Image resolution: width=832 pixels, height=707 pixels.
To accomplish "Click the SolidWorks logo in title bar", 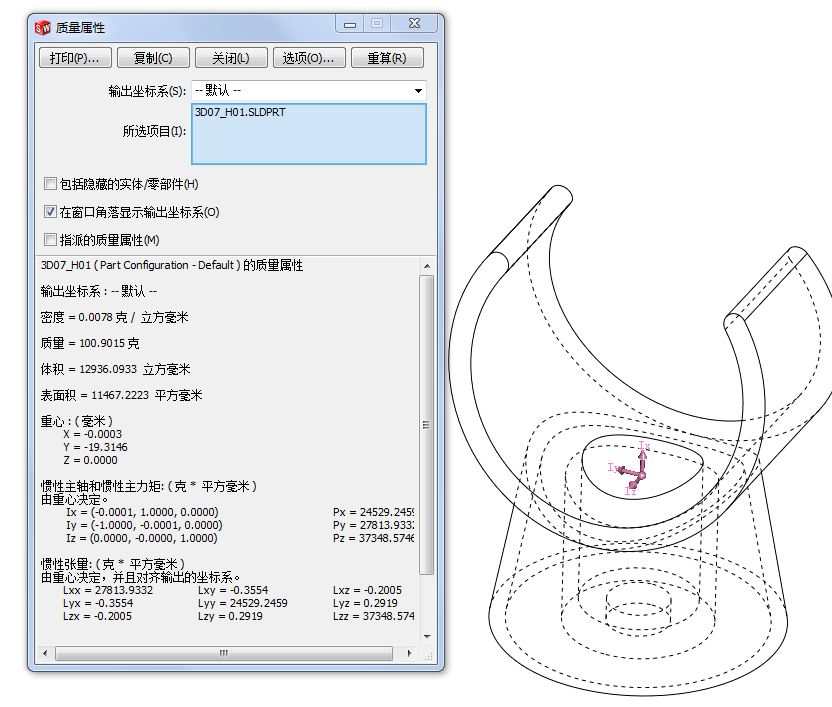I will tap(43, 27).
